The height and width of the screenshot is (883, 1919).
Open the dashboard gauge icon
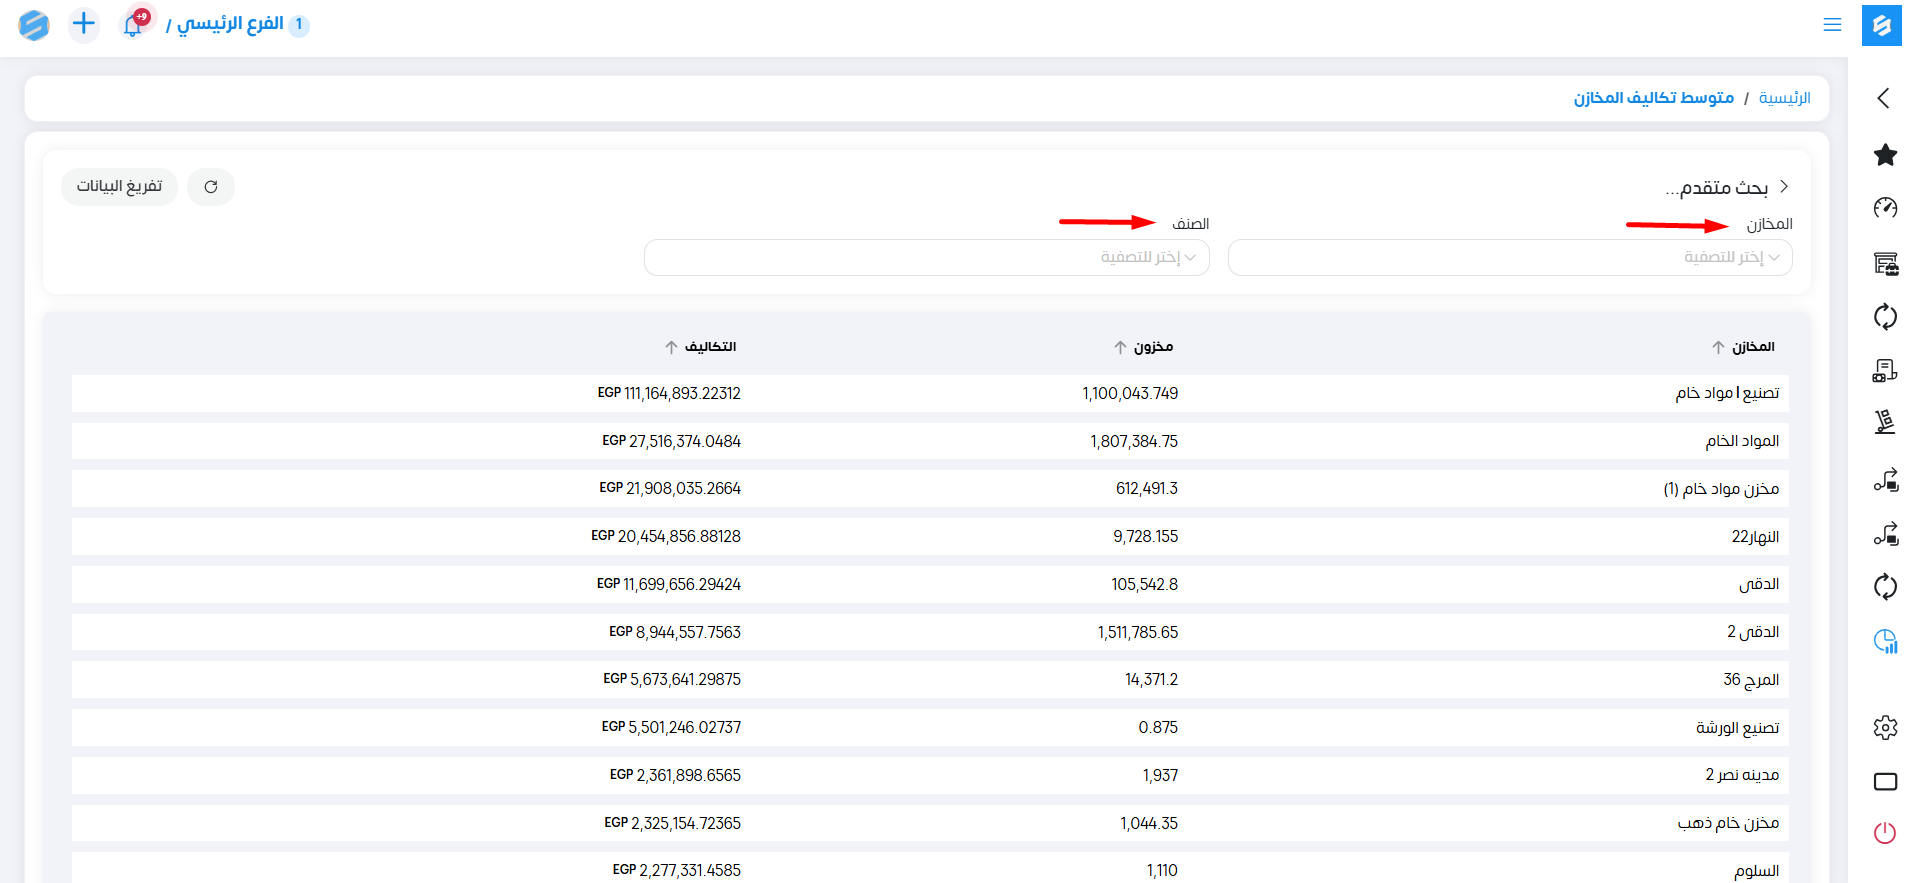coord(1885,208)
